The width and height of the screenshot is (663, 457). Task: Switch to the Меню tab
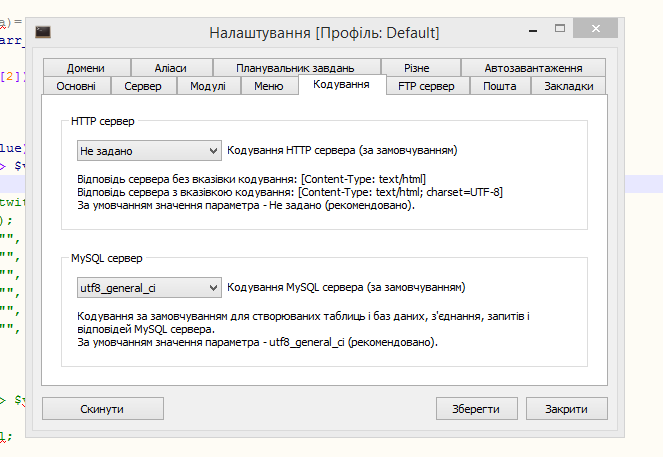(268, 87)
